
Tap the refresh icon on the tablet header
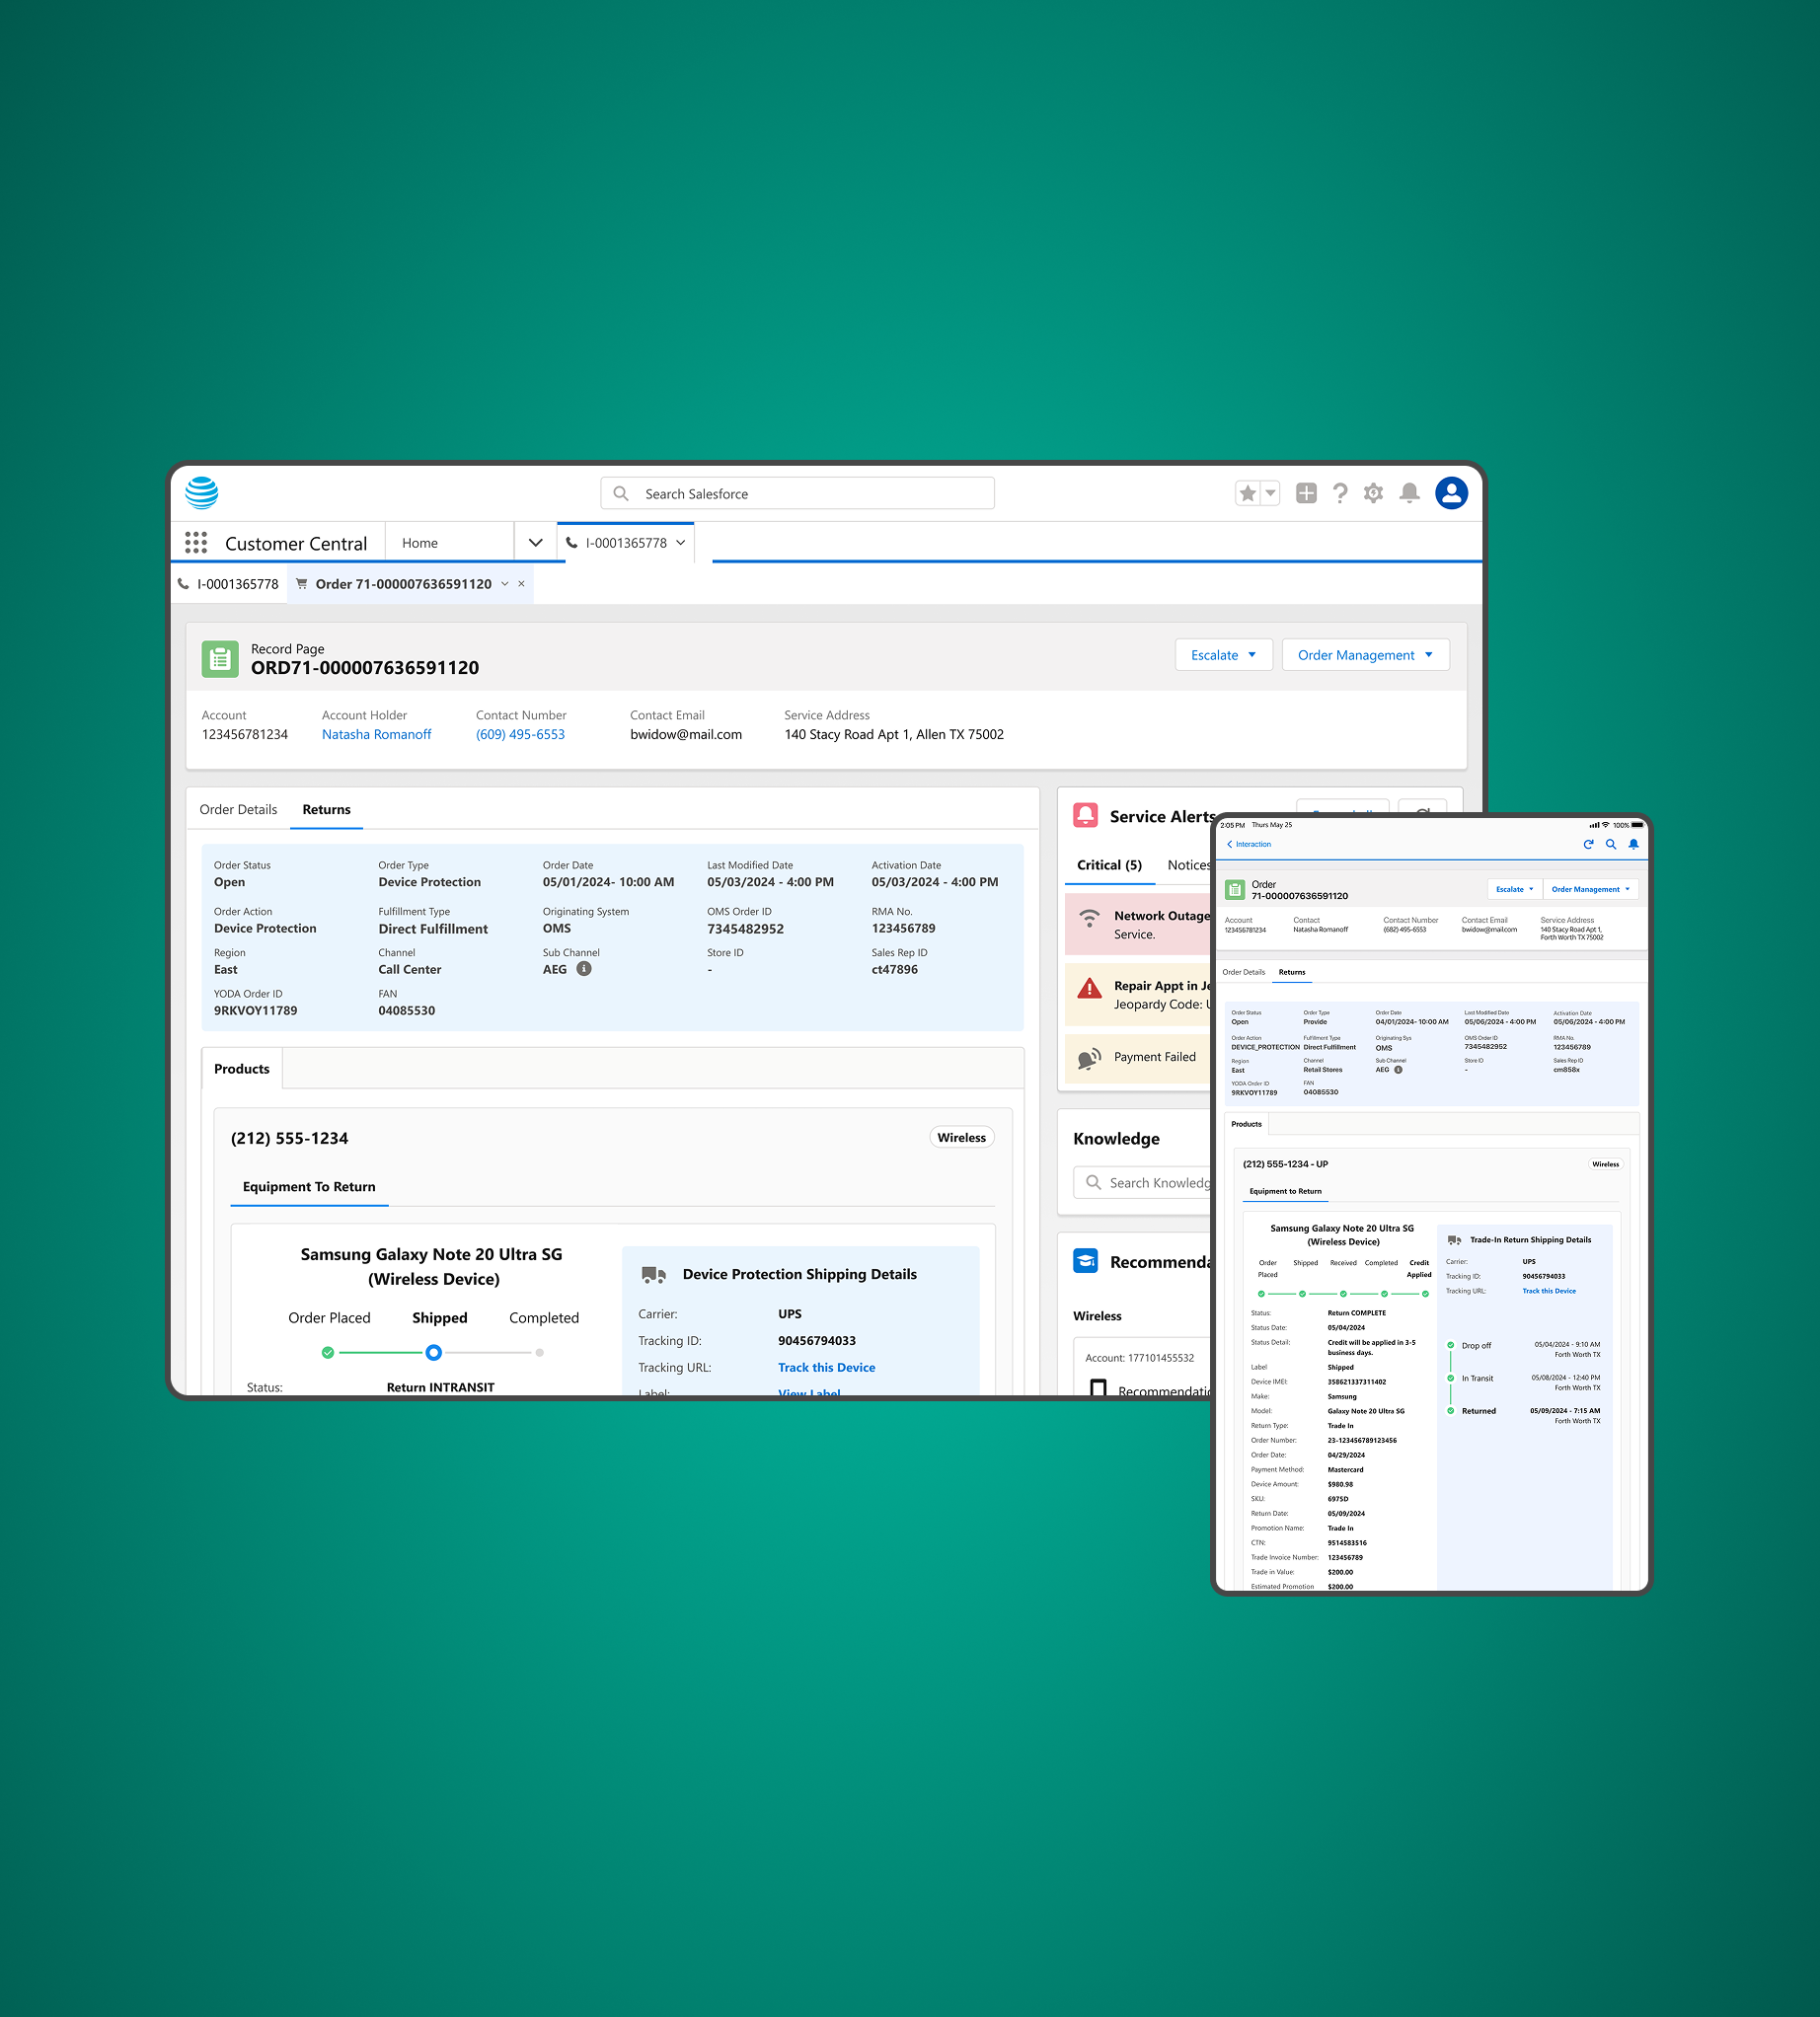pyautogui.click(x=1588, y=844)
